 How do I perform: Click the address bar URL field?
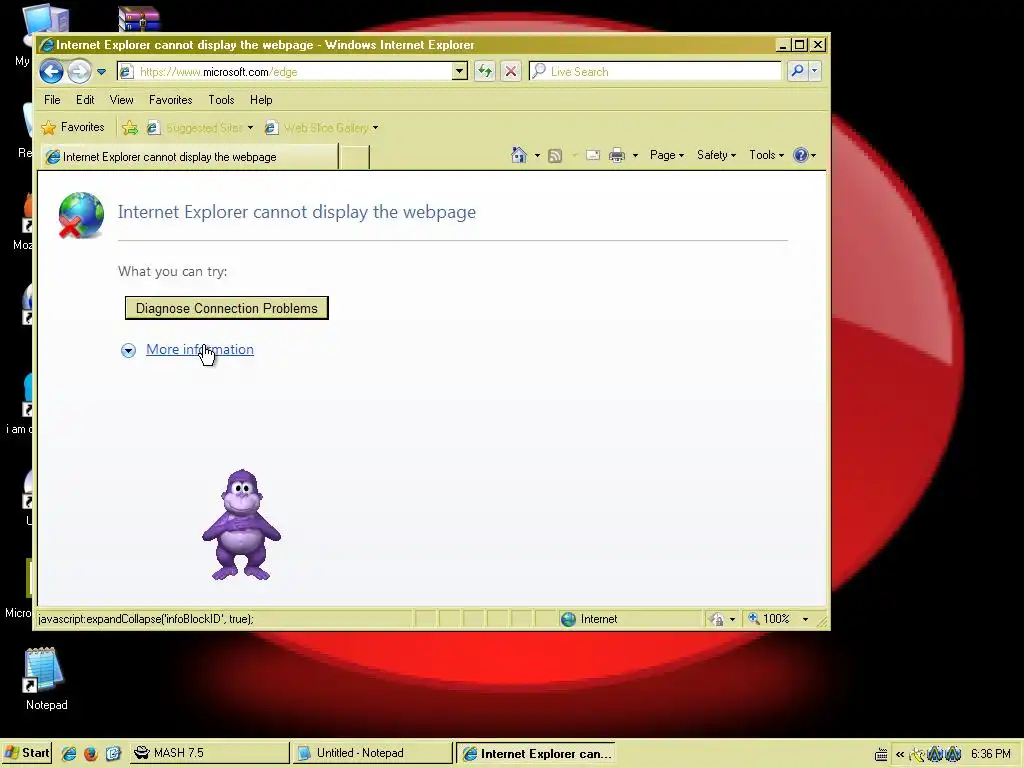click(285, 71)
